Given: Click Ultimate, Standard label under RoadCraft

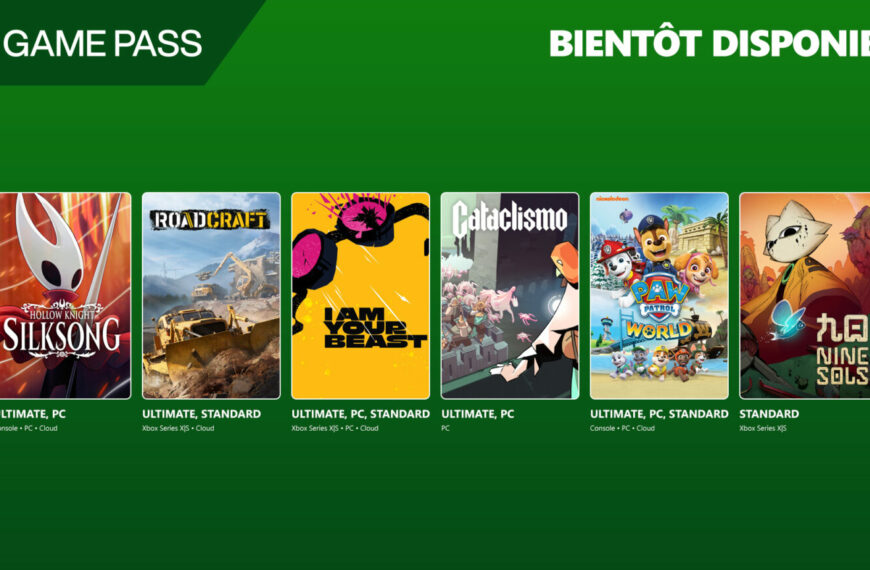Looking at the screenshot, I should tap(201, 413).
